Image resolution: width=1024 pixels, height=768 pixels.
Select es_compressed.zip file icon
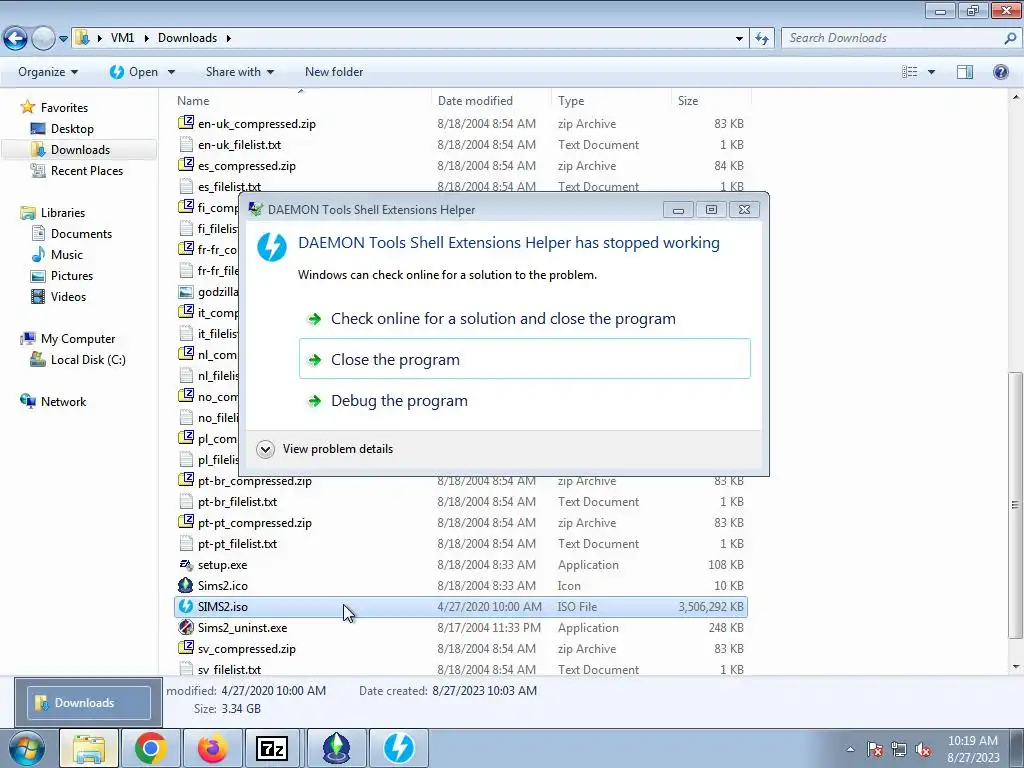click(x=186, y=165)
